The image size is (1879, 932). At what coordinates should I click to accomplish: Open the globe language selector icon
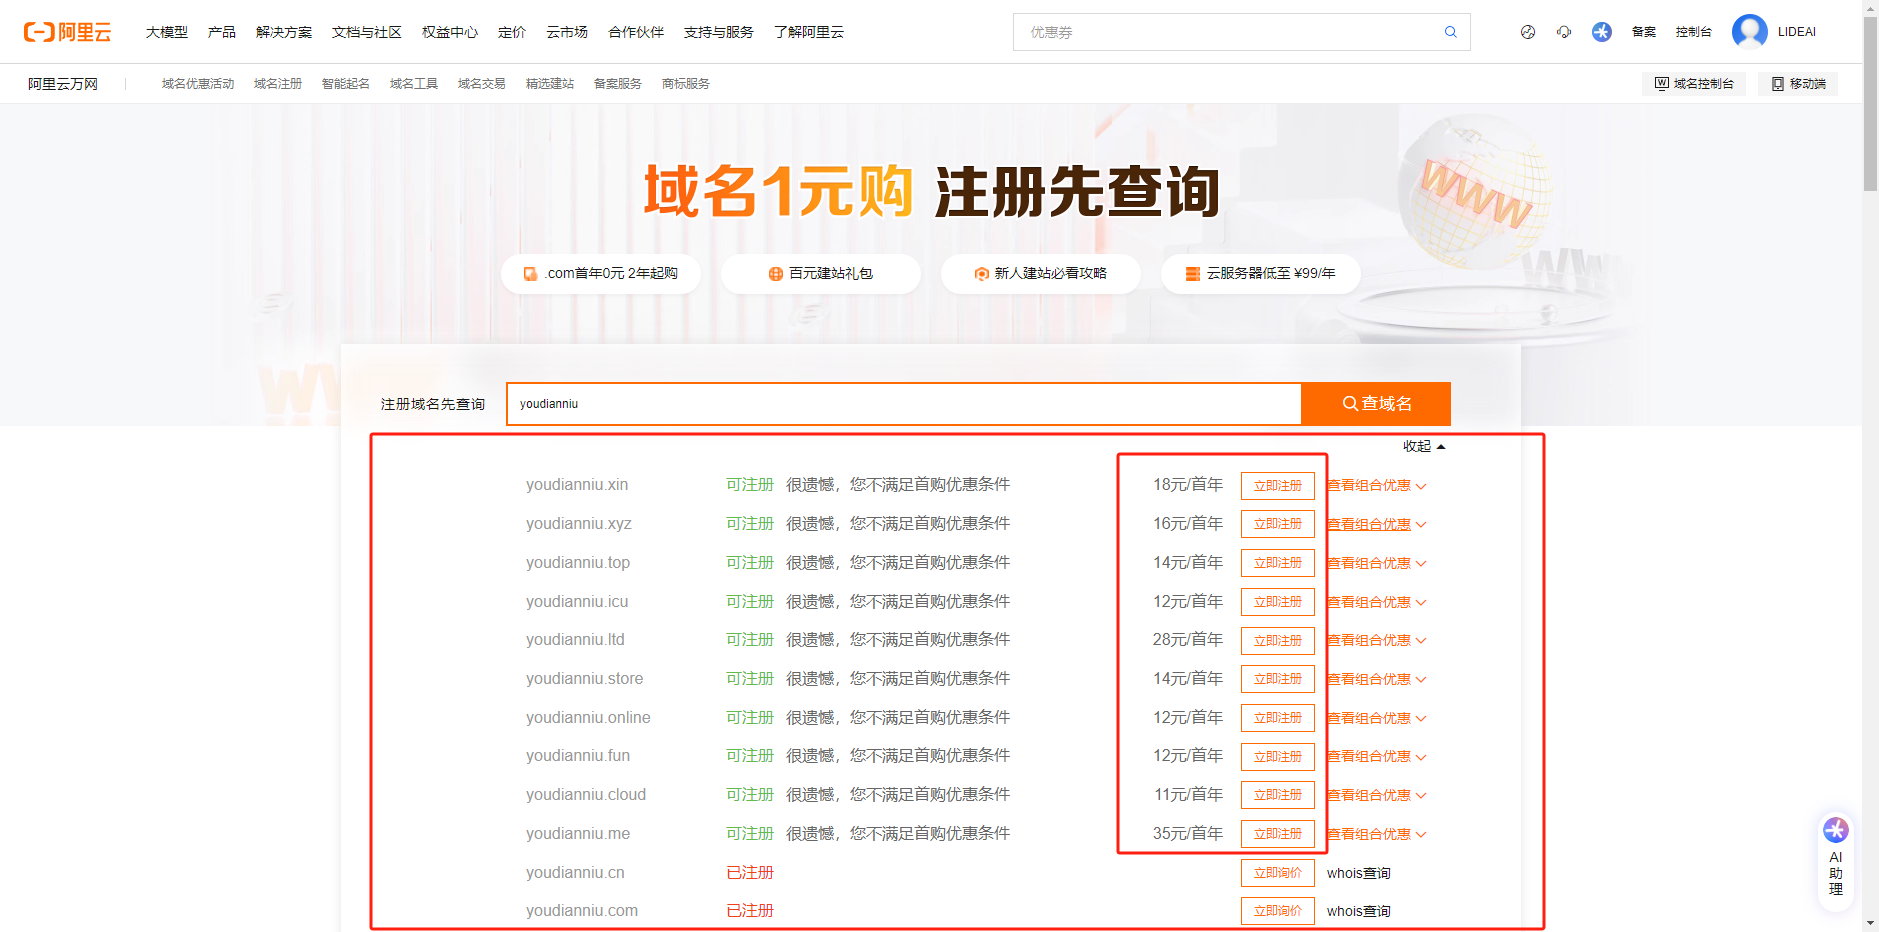tap(1527, 31)
